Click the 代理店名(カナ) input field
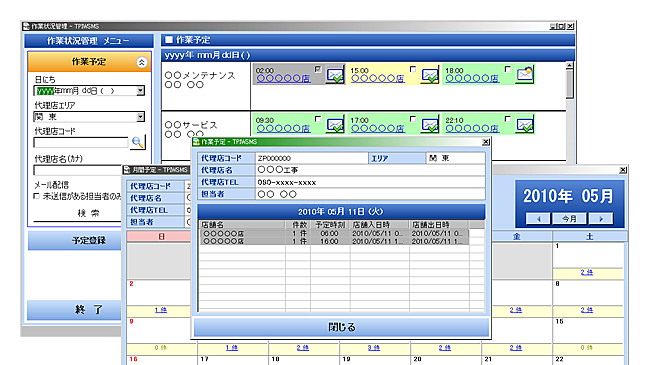This screenshot has height=365, width=650. 78,170
